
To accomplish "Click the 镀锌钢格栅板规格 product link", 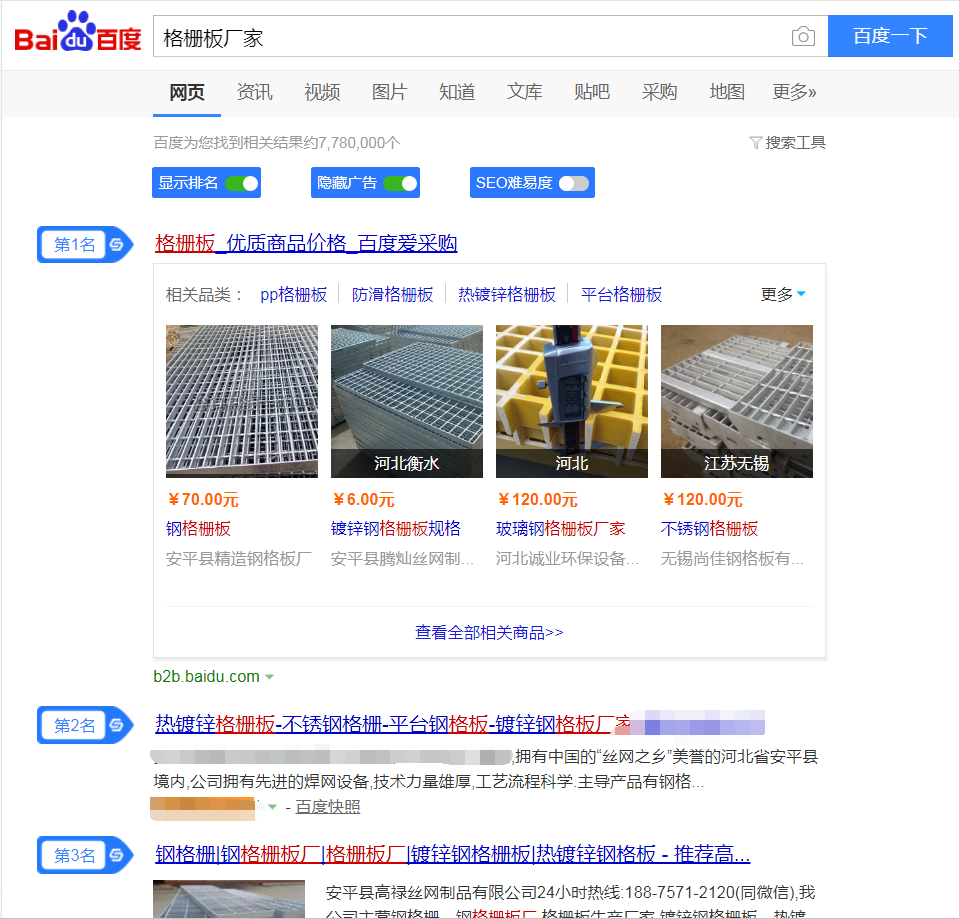I will (x=396, y=529).
